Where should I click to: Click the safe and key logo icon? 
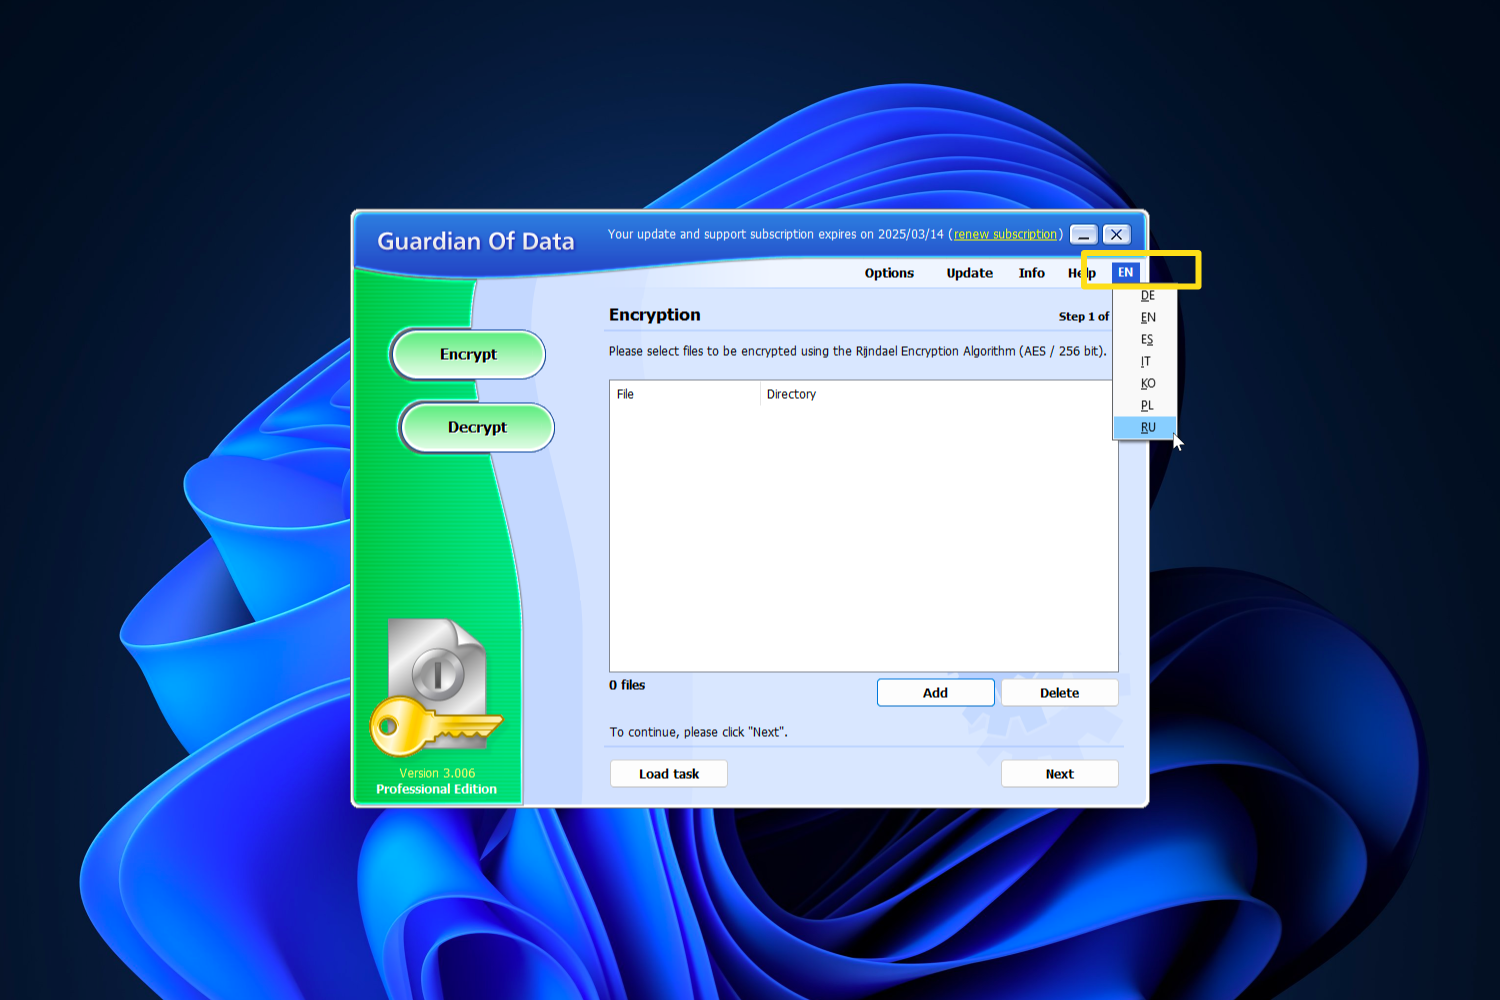tap(437, 688)
